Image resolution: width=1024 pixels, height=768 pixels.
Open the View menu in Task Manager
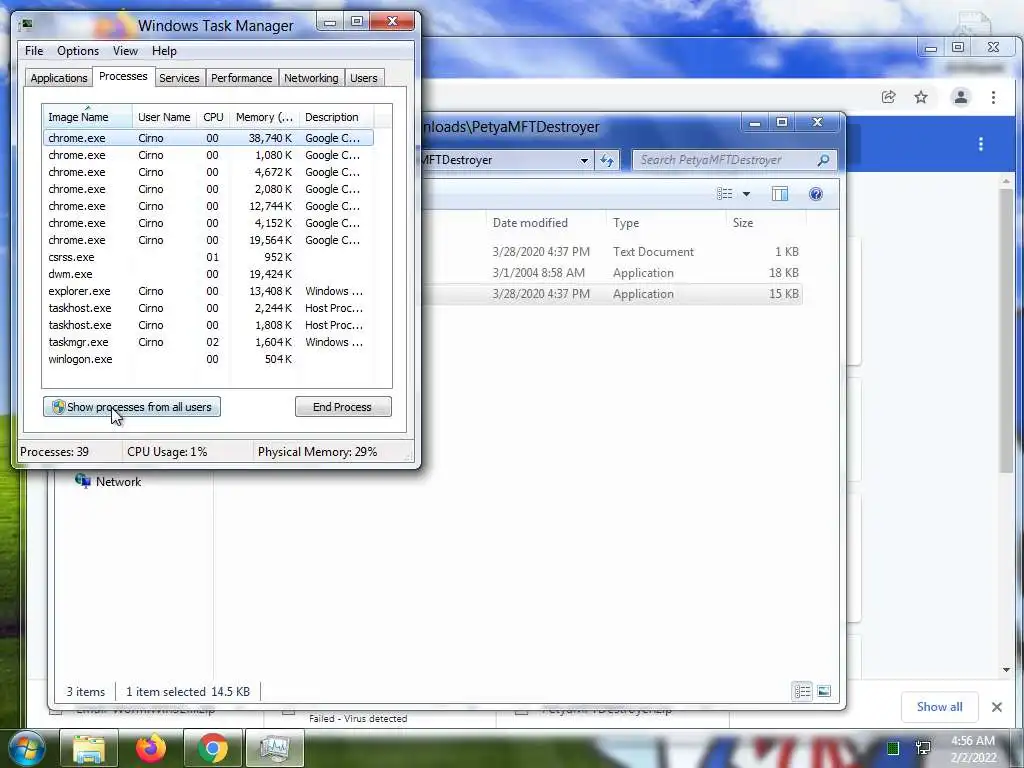click(125, 51)
